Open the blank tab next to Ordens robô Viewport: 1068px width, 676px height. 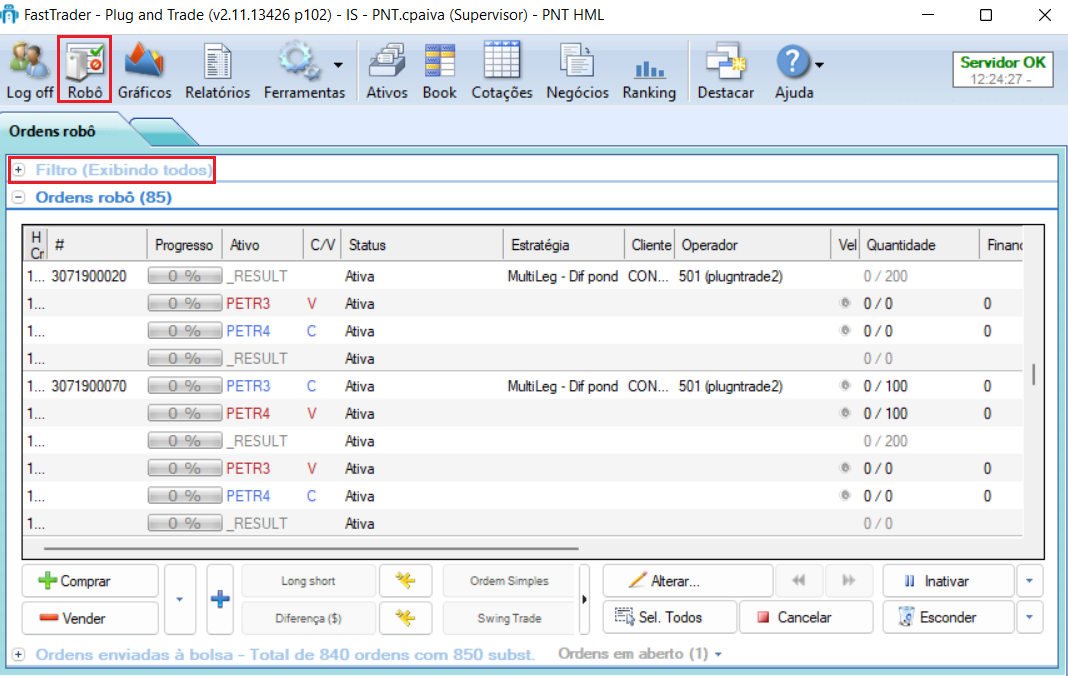pyautogui.click(x=162, y=132)
